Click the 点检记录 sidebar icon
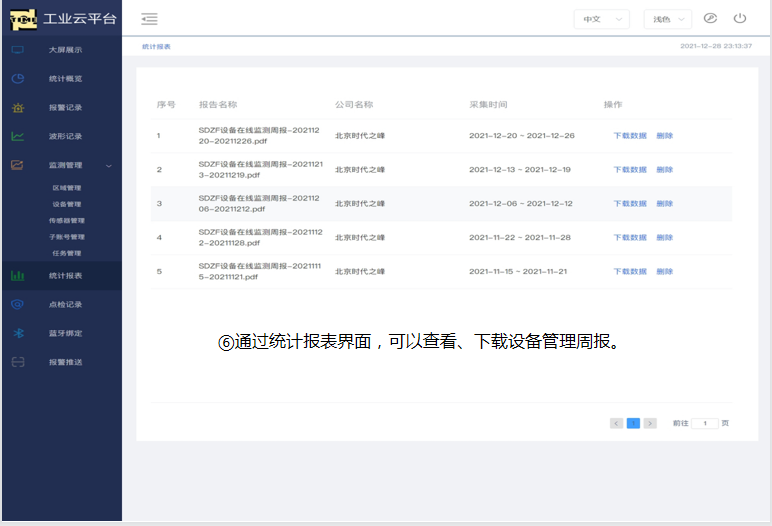 (17, 304)
